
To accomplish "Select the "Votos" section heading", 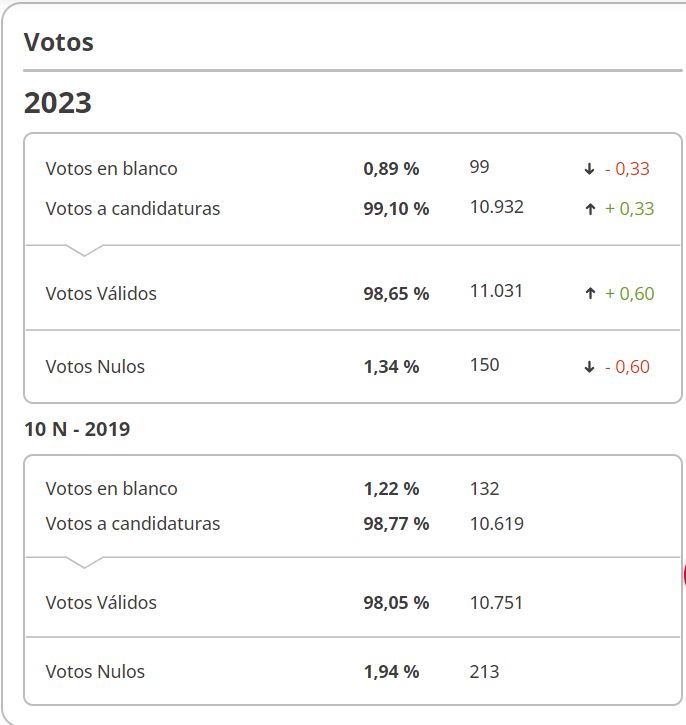I will click(x=59, y=42).
